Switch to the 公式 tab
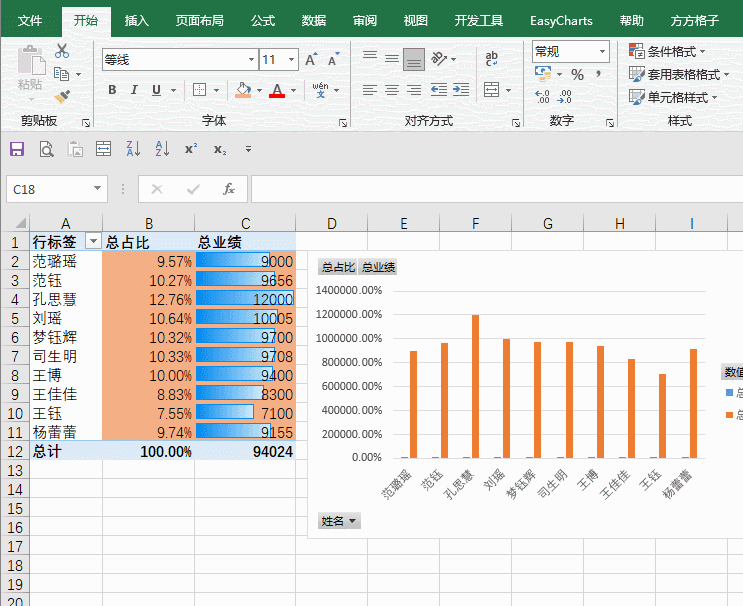The image size is (743, 606). click(263, 20)
